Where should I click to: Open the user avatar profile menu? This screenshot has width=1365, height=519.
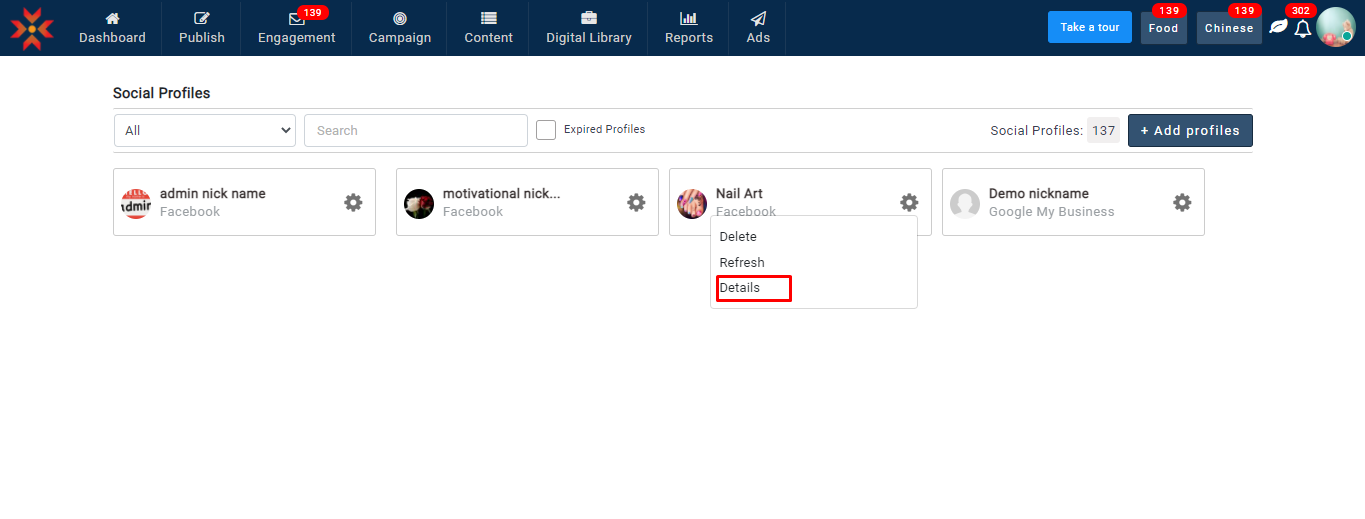tap(1335, 27)
